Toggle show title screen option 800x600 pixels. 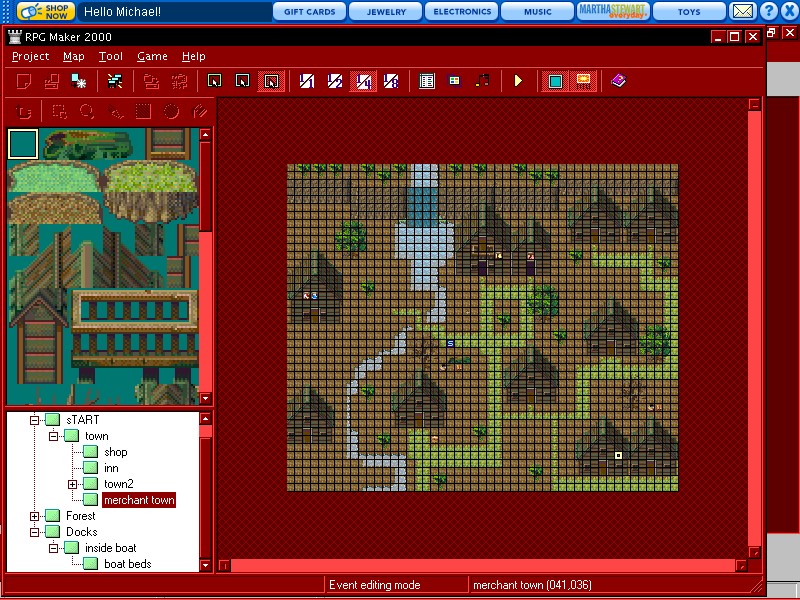[583, 81]
